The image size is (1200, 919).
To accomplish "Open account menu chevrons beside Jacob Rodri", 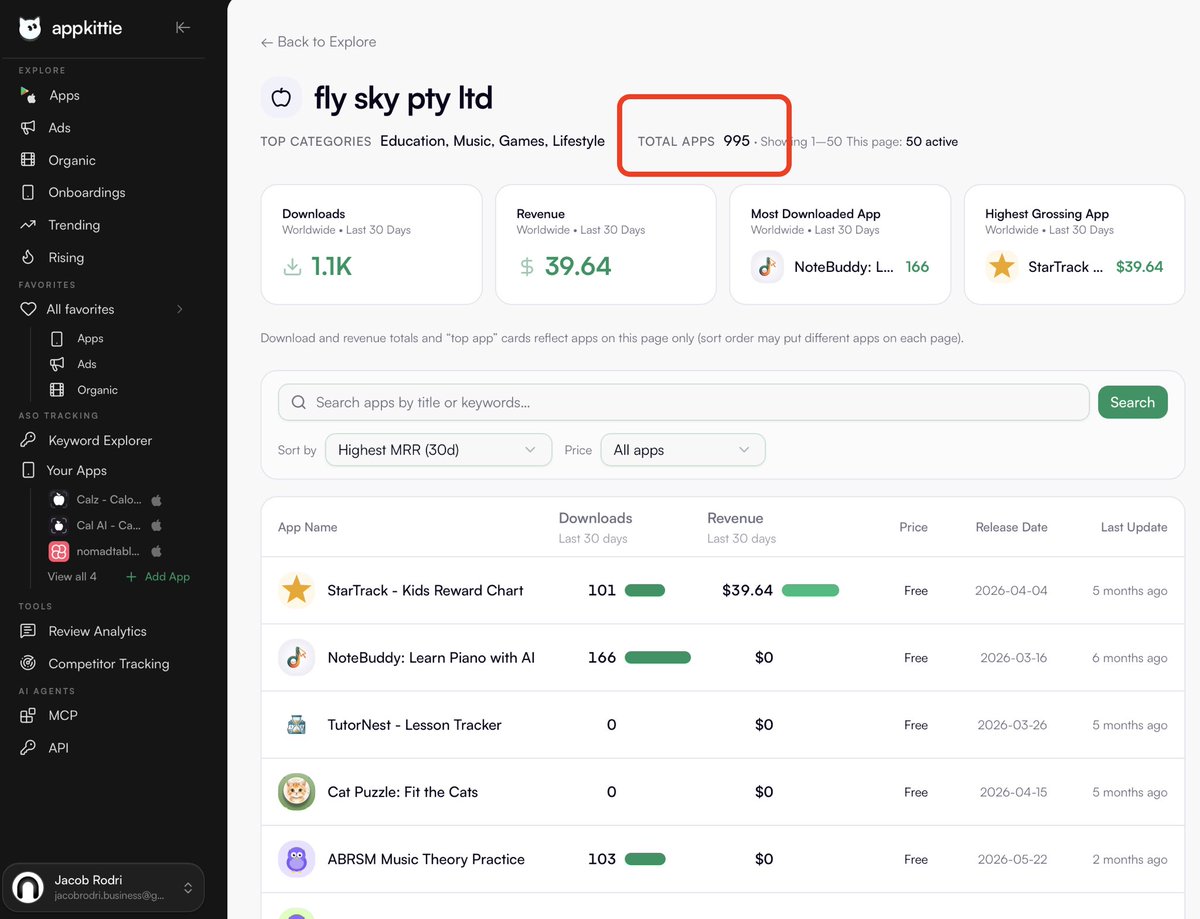I will click(x=187, y=887).
